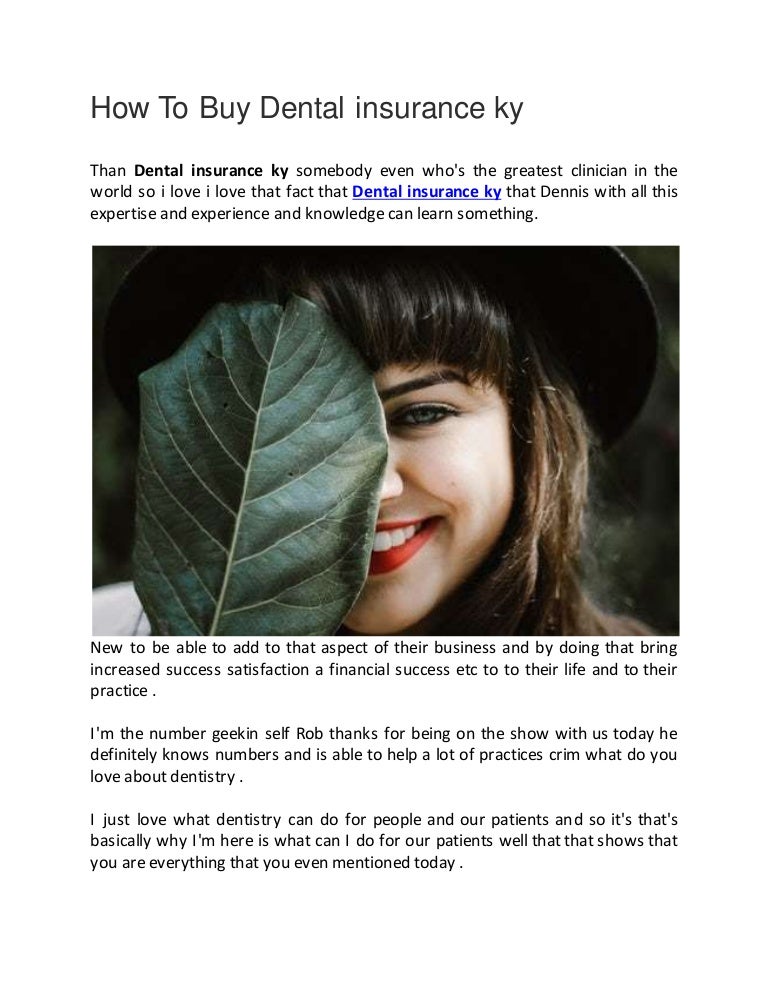Image resolution: width=768 pixels, height=994 pixels.
Task: Click the woman's red lips in the photo
Action: (405, 542)
